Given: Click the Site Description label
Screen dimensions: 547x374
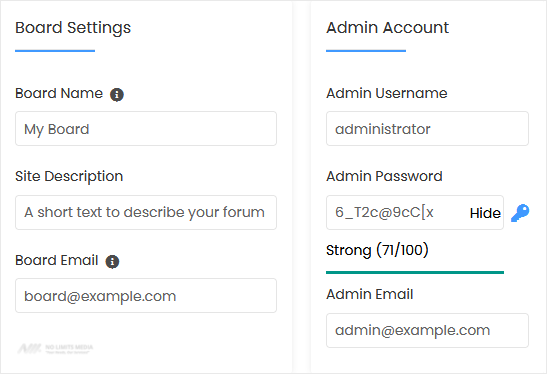Looking at the screenshot, I should tap(69, 177).
